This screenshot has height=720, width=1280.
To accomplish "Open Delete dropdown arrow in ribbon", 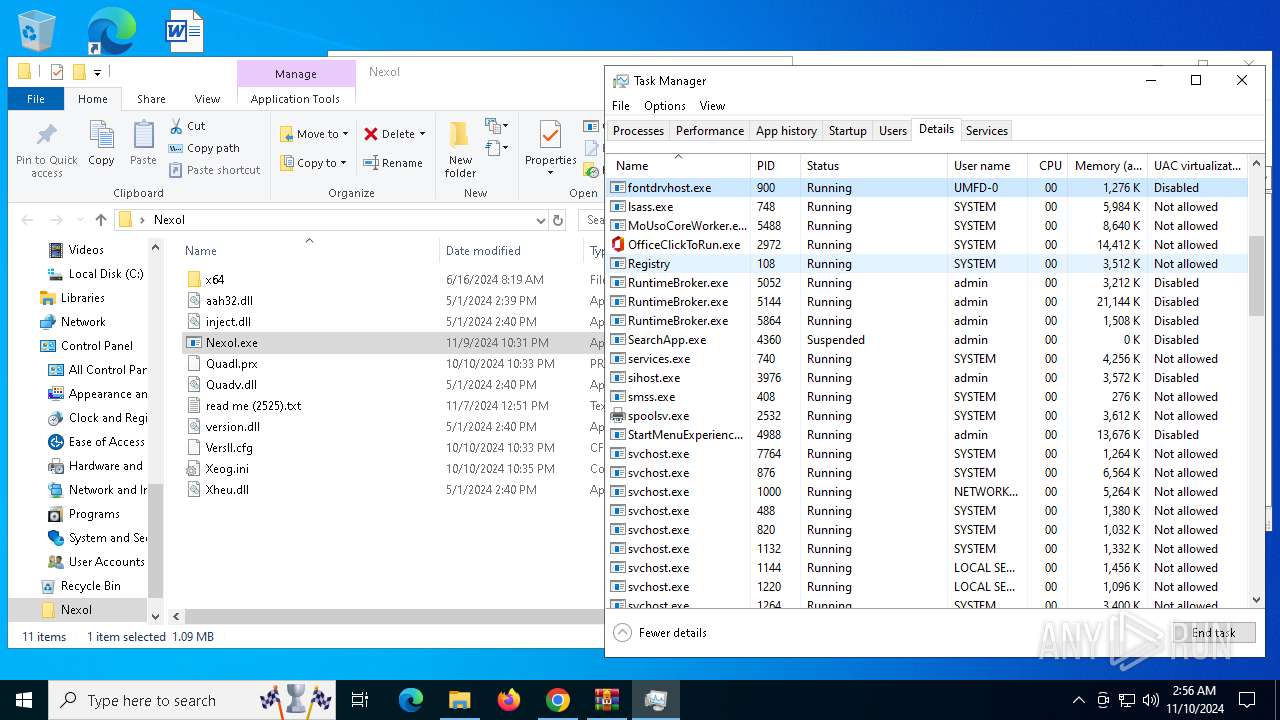I will [x=422, y=134].
